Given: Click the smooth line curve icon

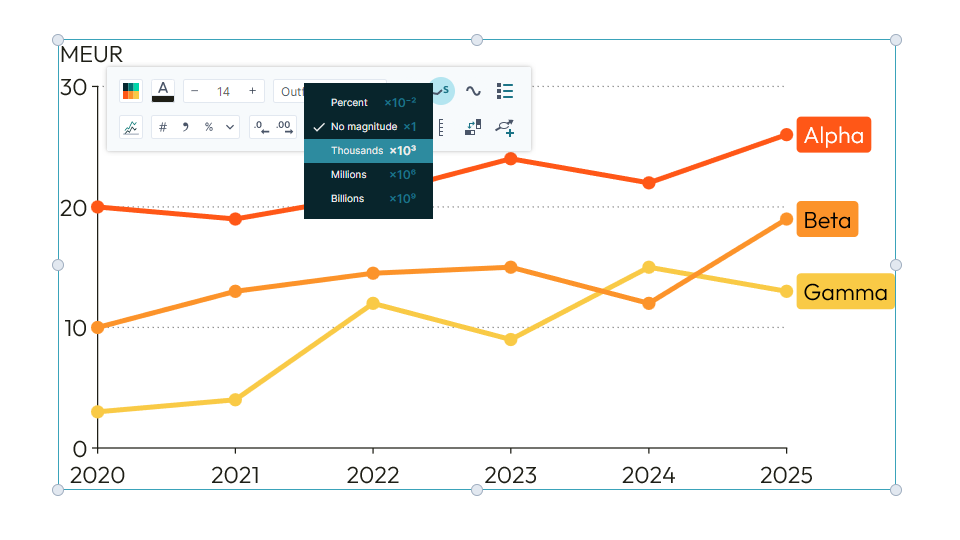Looking at the screenshot, I should click(x=473, y=91).
